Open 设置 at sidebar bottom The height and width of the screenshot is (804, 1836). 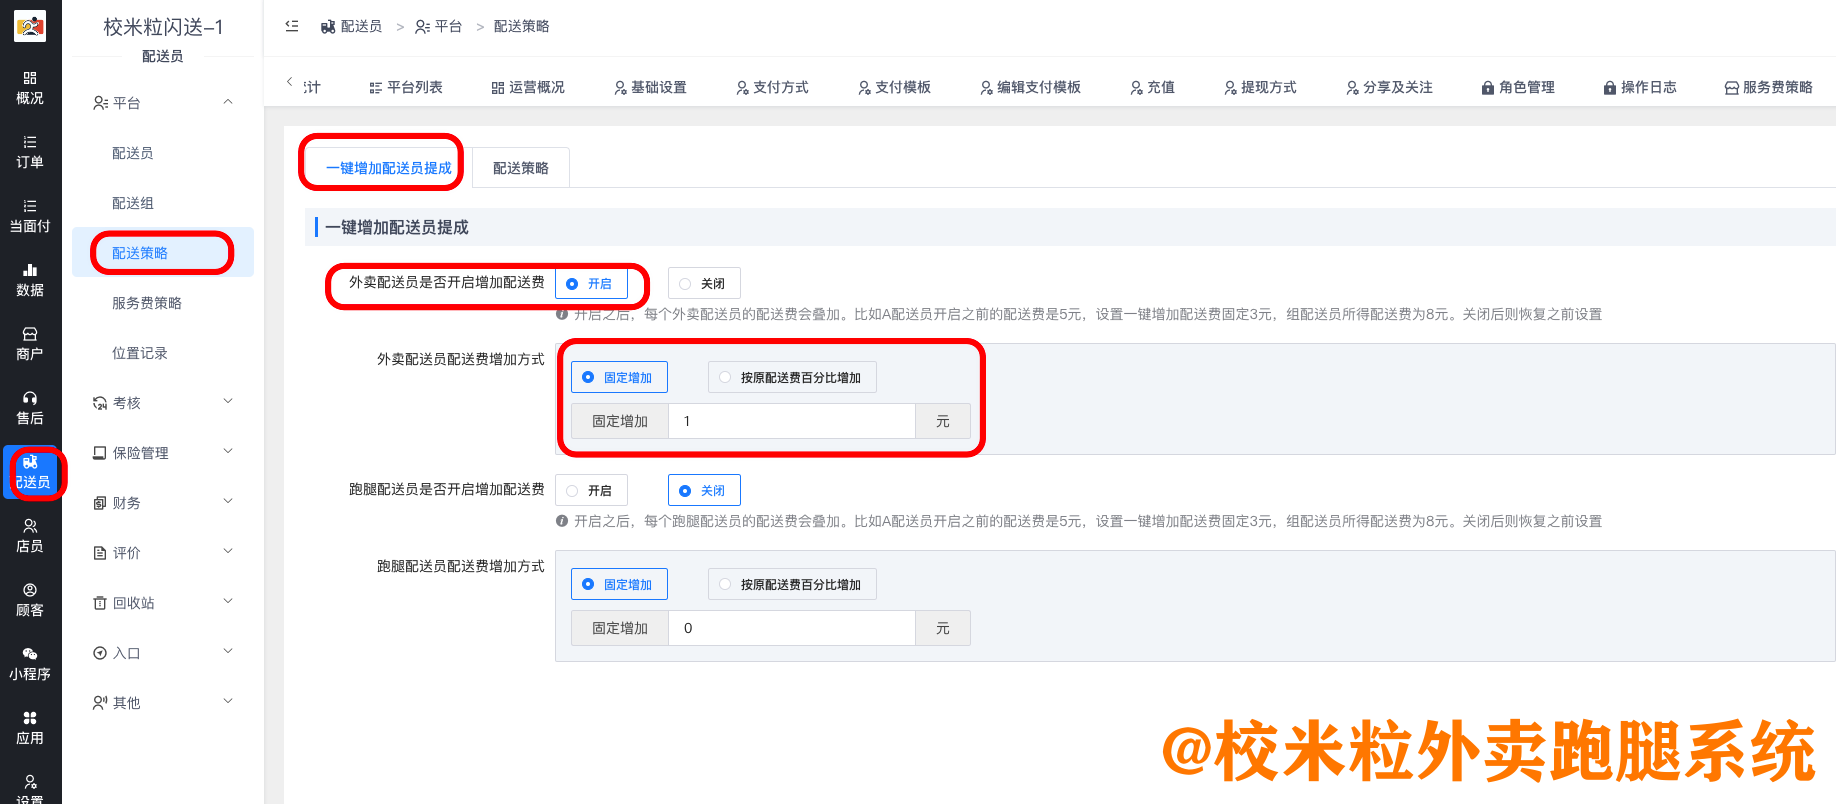[x=30, y=790]
